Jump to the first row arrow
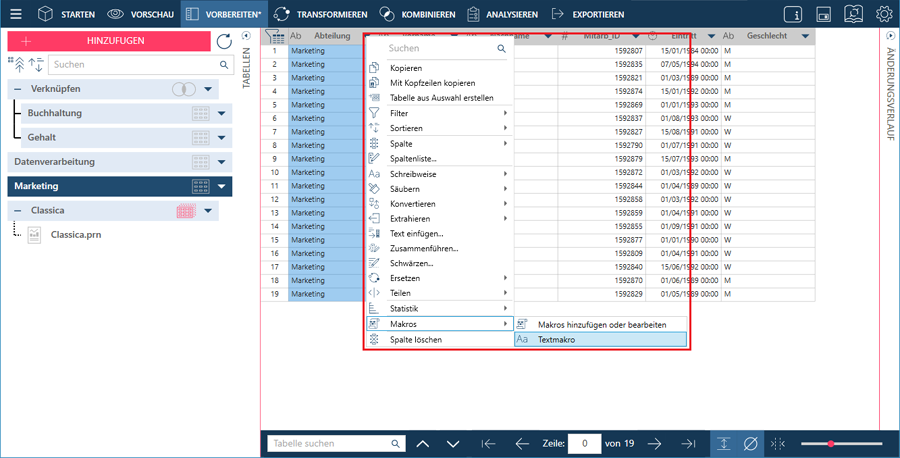 [x=488, y=443]
